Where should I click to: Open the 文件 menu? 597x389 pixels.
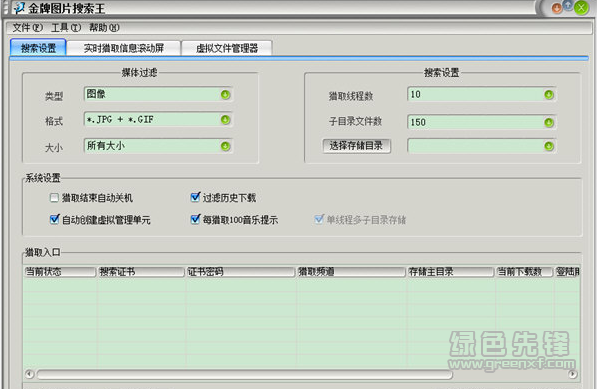(27, 28)
